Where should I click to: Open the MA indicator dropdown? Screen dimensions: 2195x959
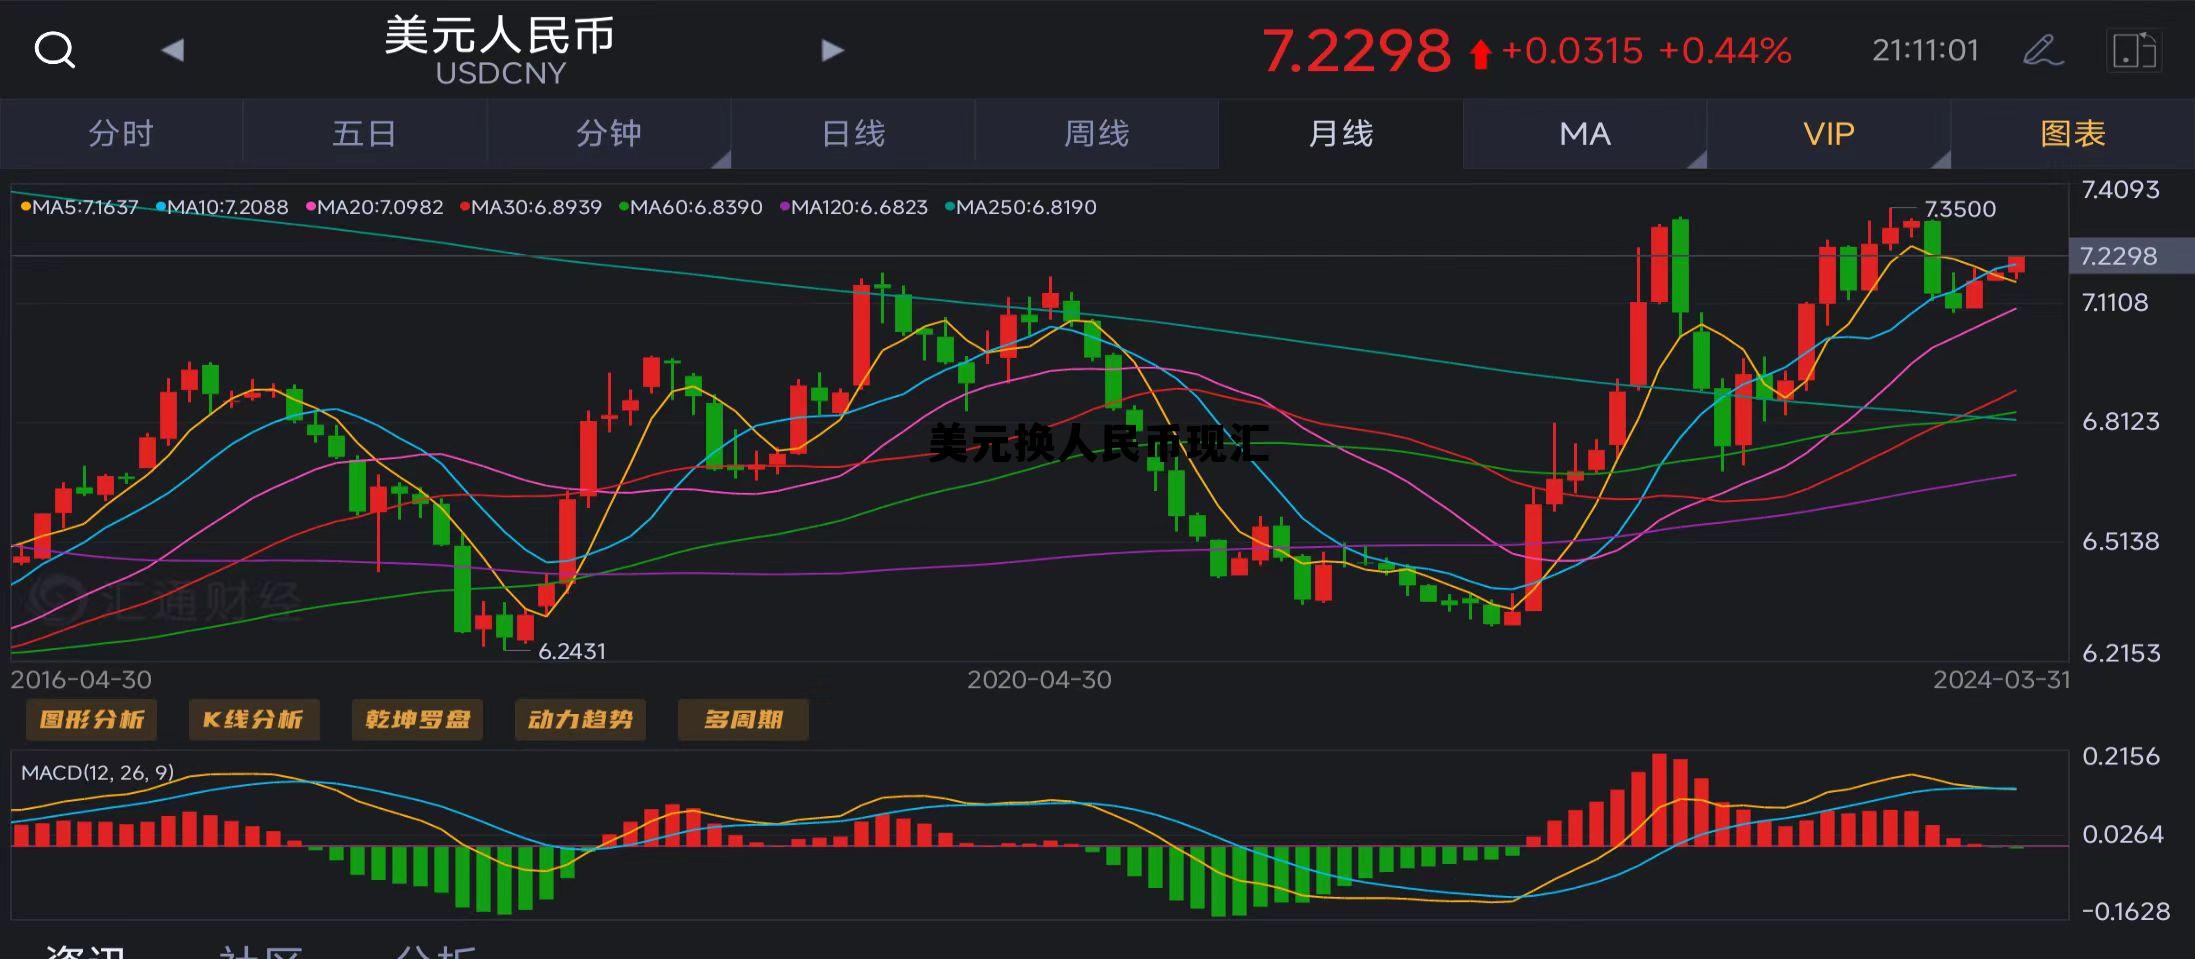coord(1585,133)
